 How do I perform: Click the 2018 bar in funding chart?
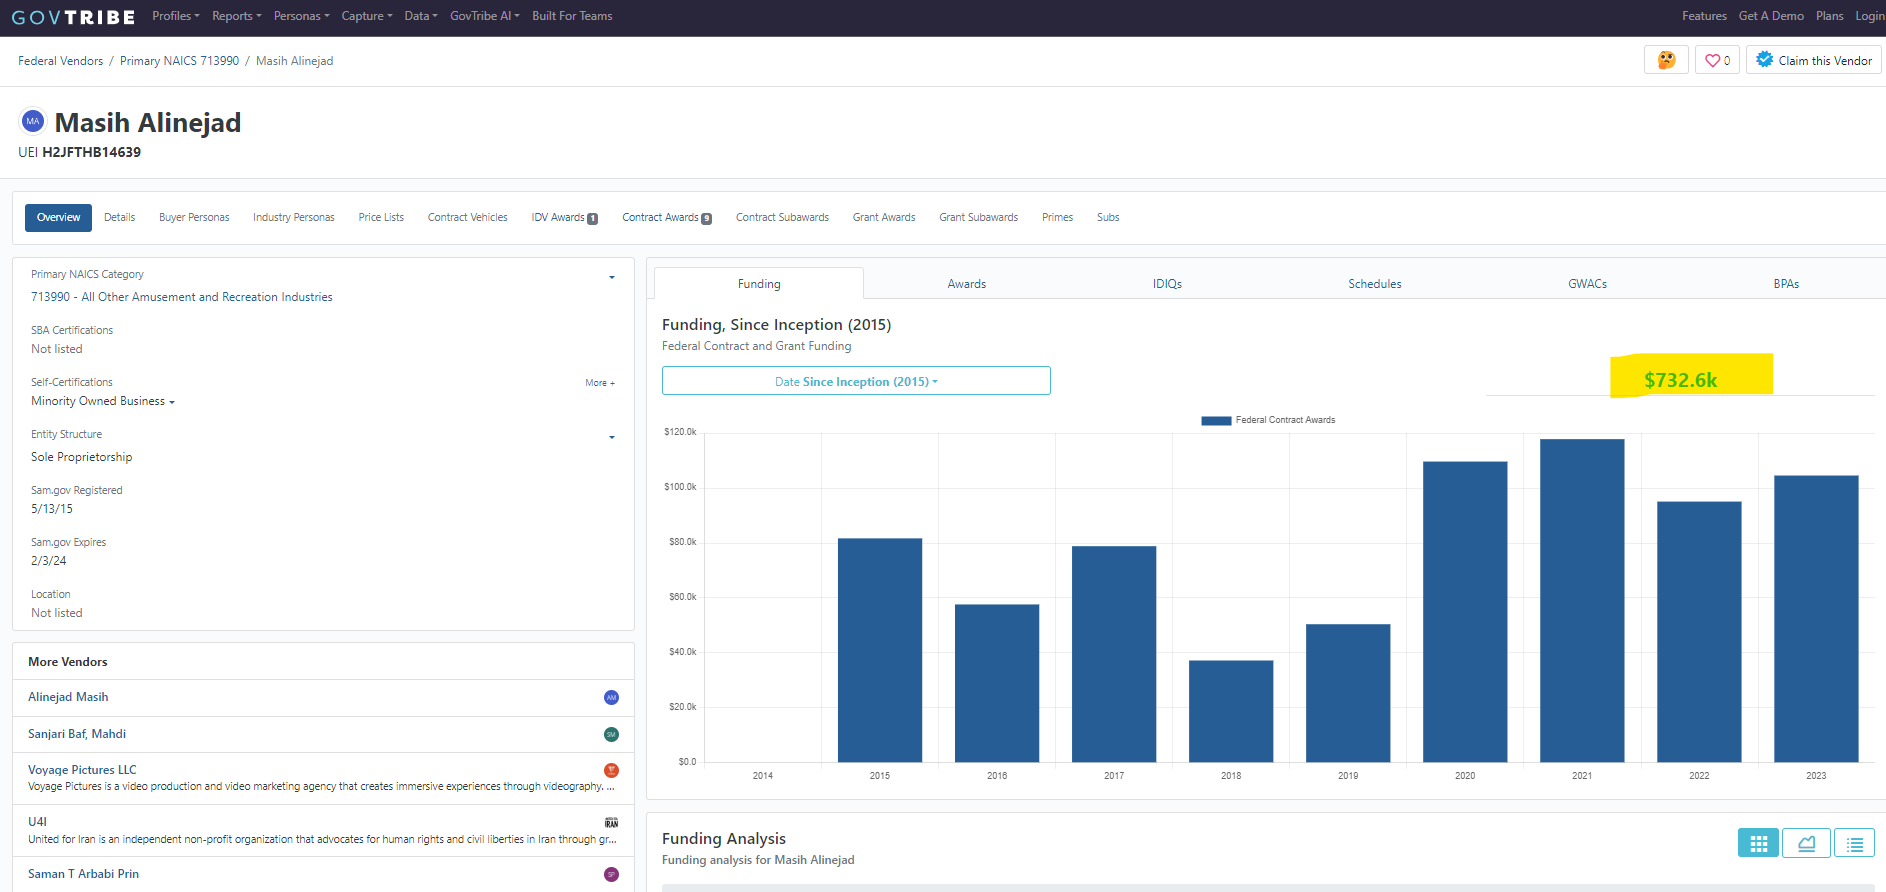(x=1231, y=711)
